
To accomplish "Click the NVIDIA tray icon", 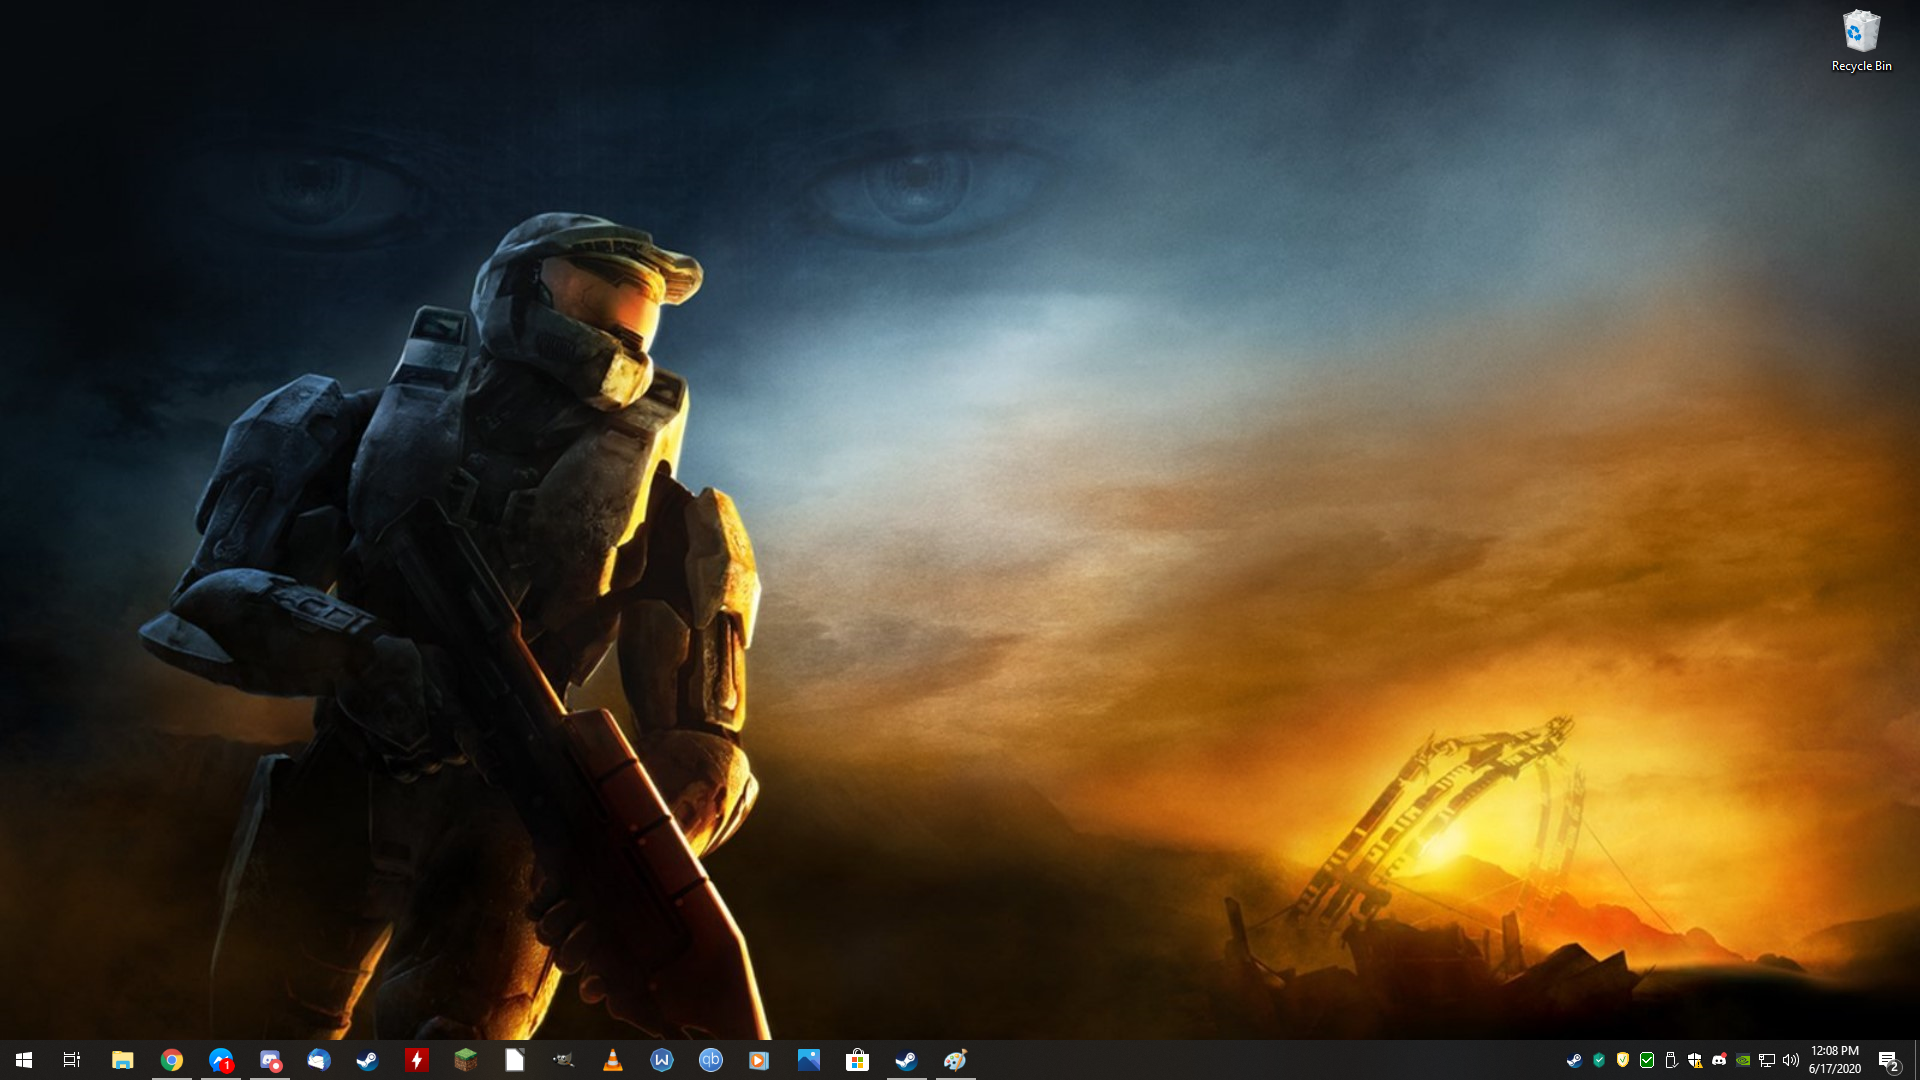I will 1743,1060.
